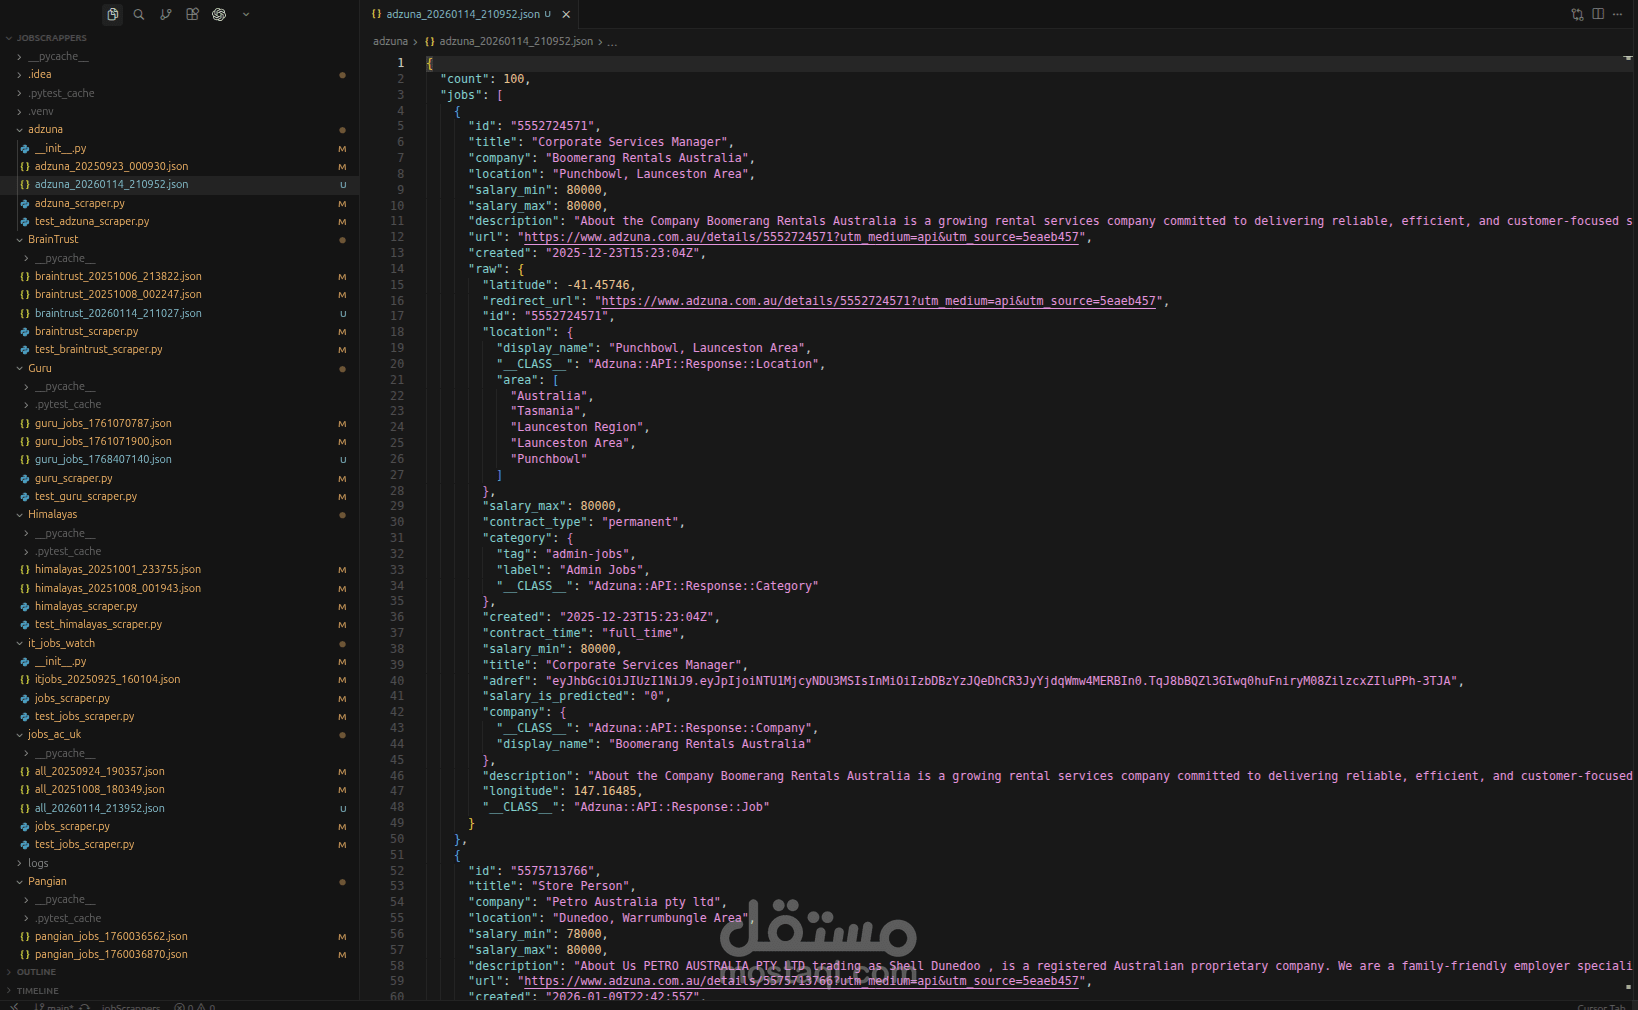Open itjobs_20250925_160104.json file
Screen dimensions: 1638x1010
coord(107,679)
